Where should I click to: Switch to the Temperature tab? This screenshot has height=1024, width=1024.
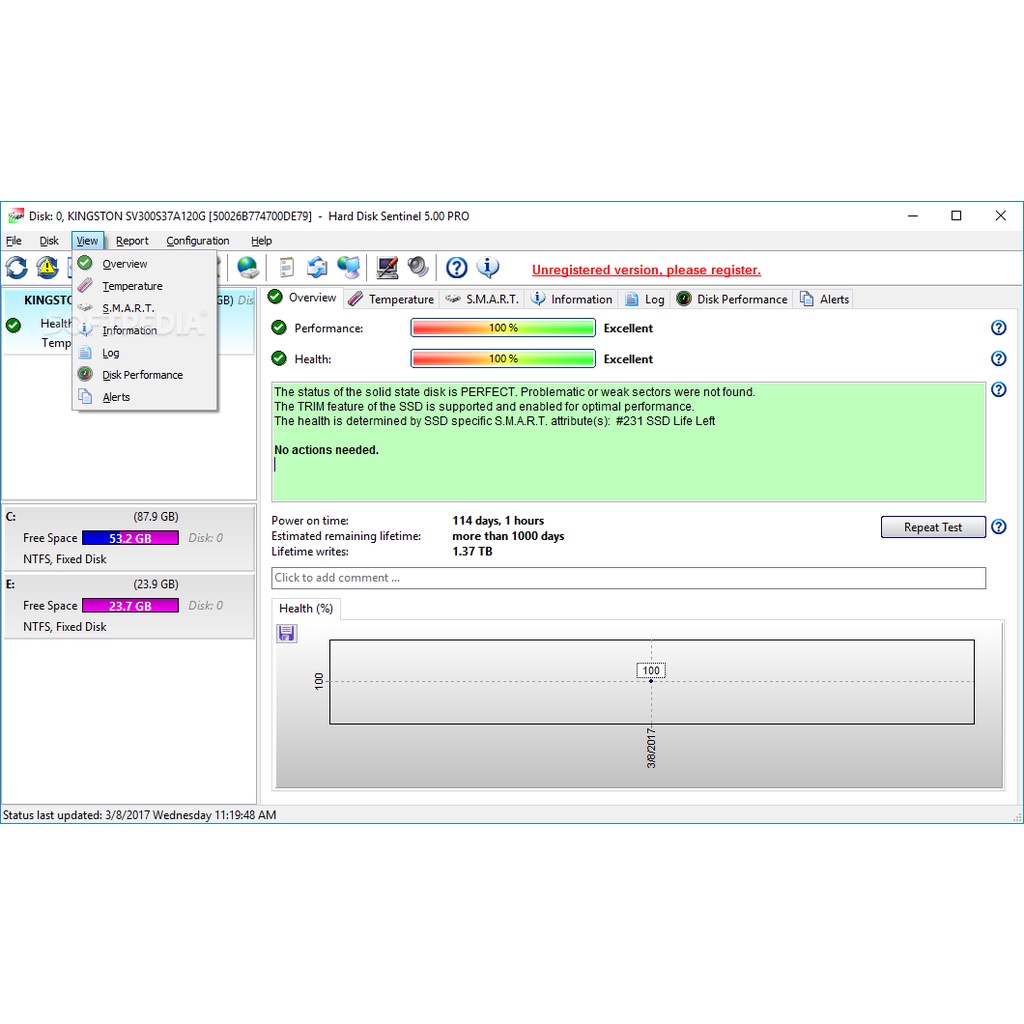click(x=391, y=299)
